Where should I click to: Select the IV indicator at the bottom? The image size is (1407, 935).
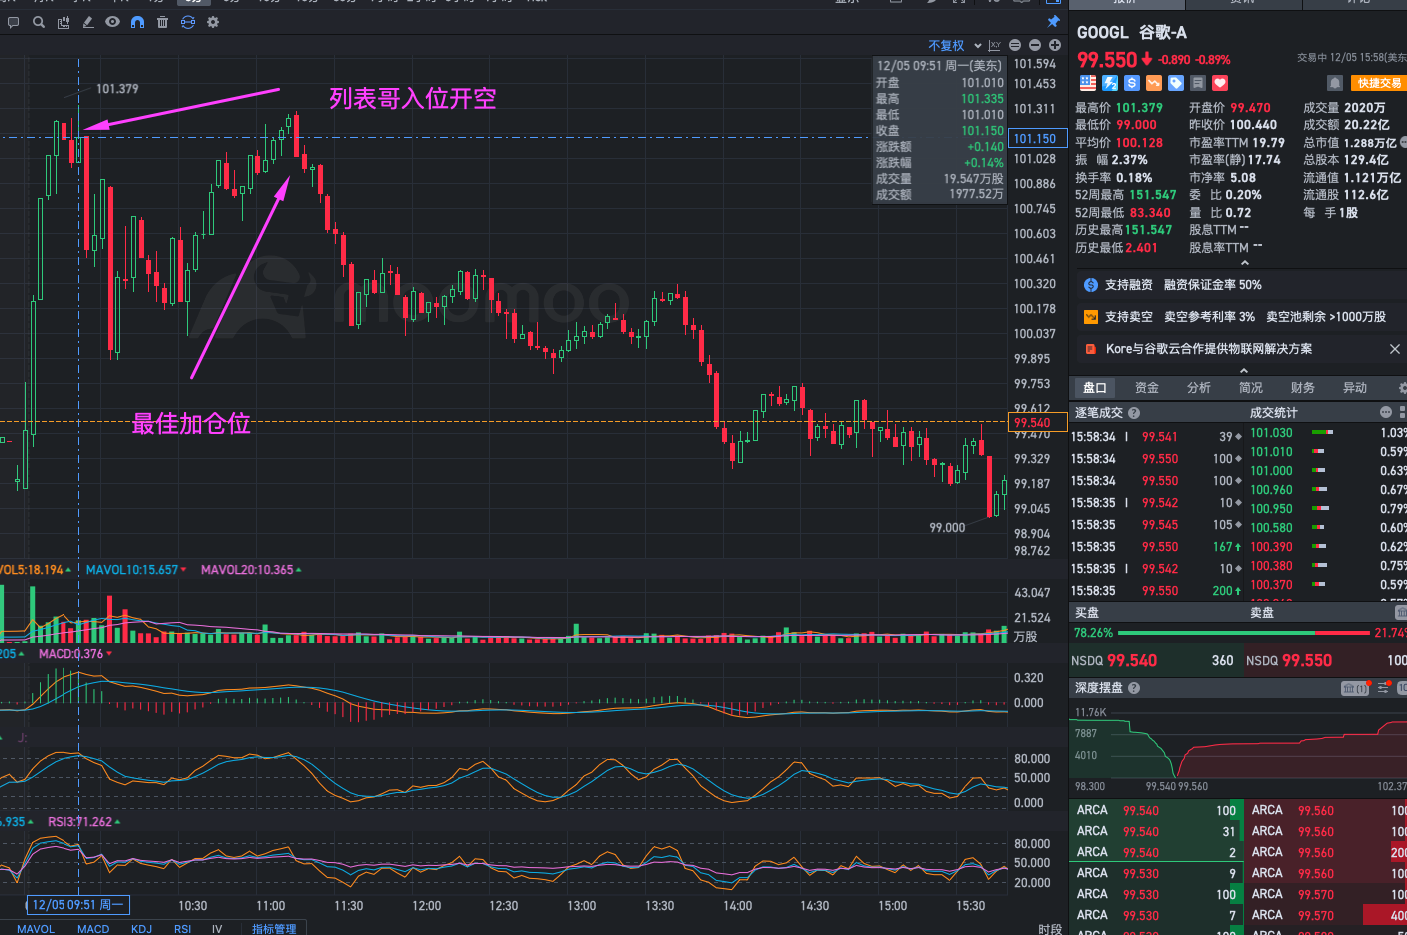(x=217, y=929)
